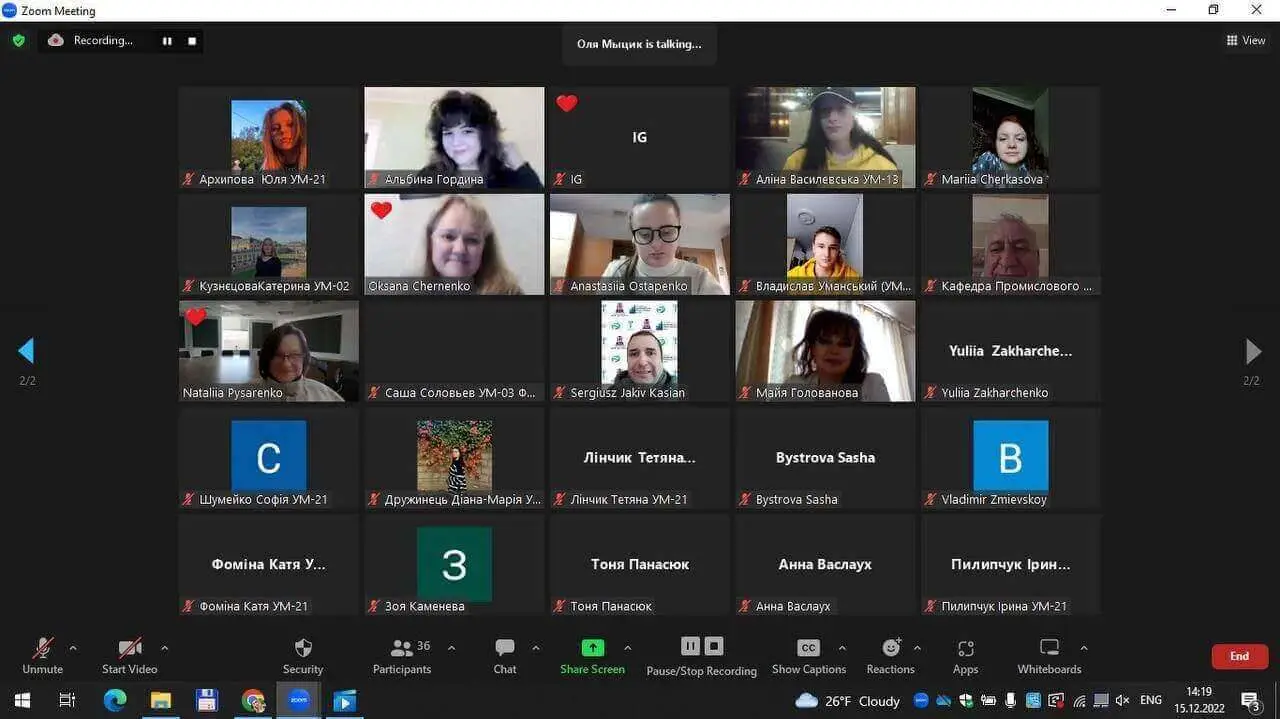The width and height of the screenshot is (1280, 719).
Task: Click the green encryption shield icon
Action: pyautogui.click(x=18, y=41)
